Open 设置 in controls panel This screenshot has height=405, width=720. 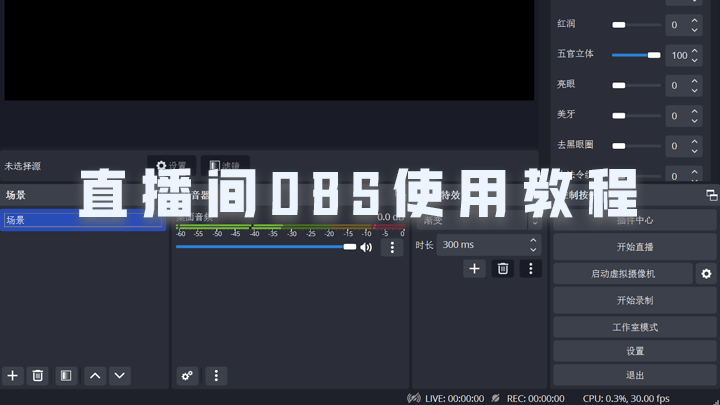(635, 351)
